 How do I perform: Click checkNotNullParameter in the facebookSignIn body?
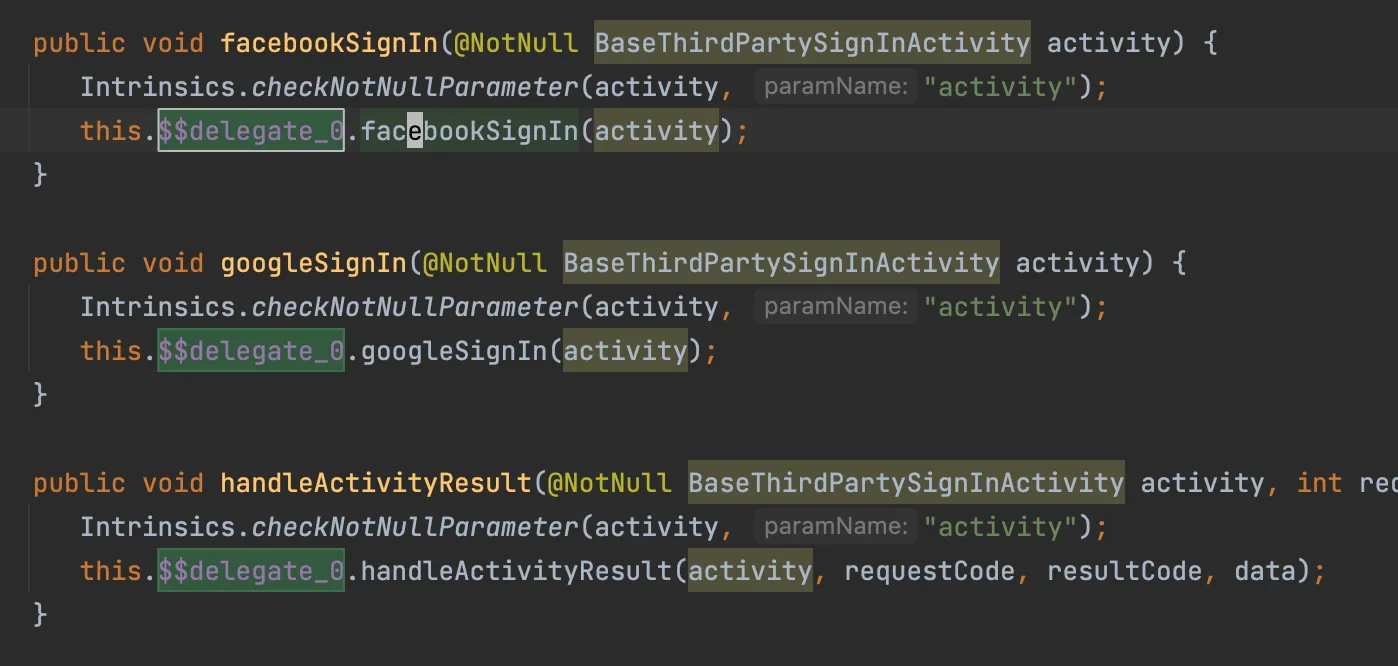[x=415, y=87]
